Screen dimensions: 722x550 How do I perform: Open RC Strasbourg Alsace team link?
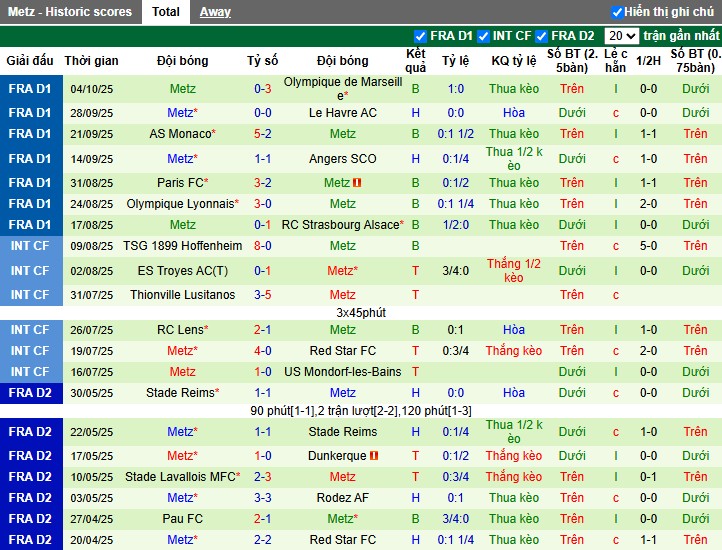point(341,225)
